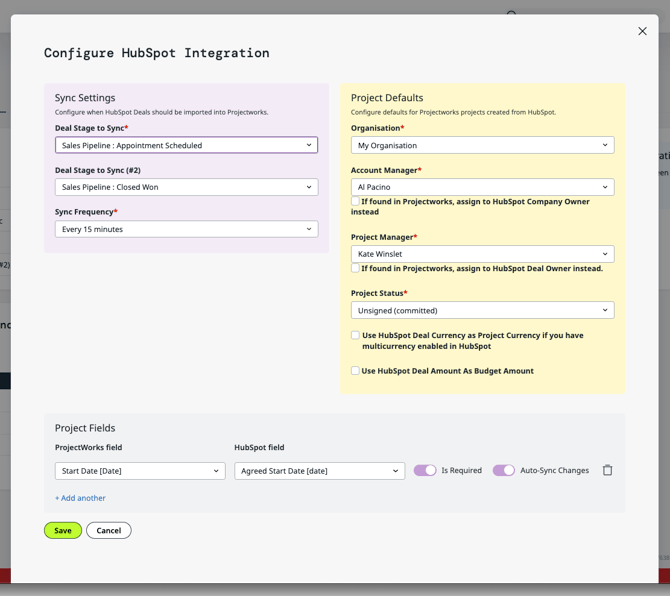The height and width of the screenshot is (596, 670).
Task: Close the HubSpot Integration dialog
Action: coord(642,31)
